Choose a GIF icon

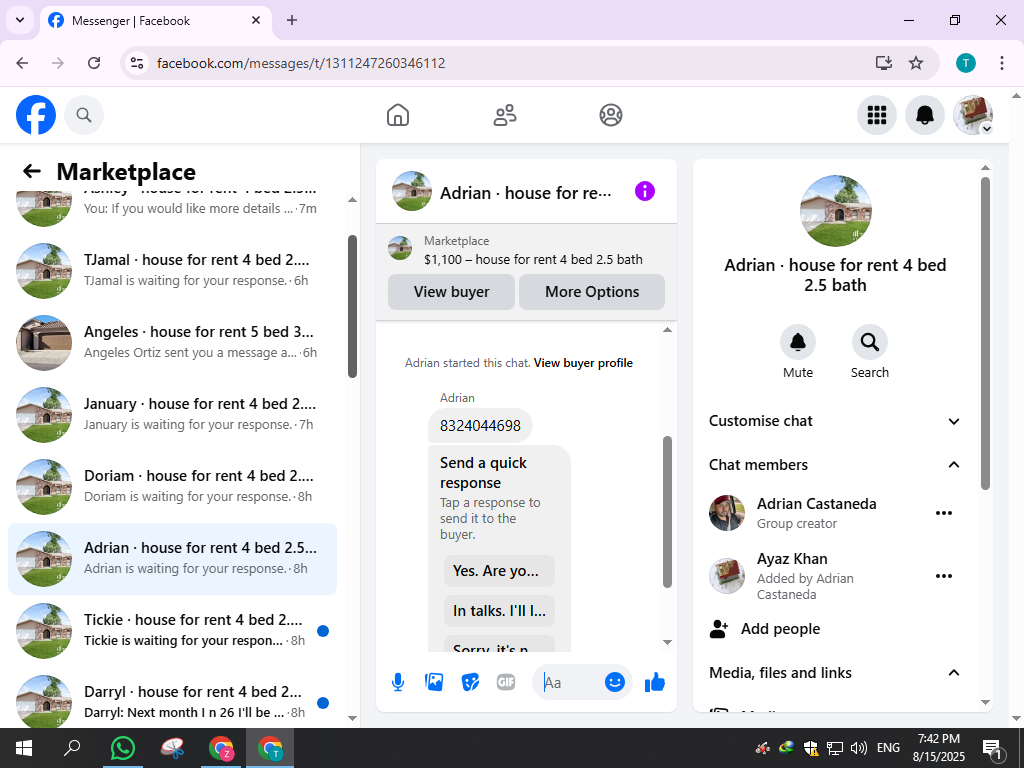[506, 682]
